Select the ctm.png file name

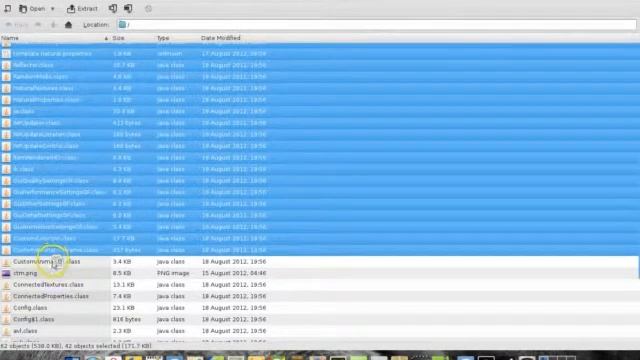(25, 273)
